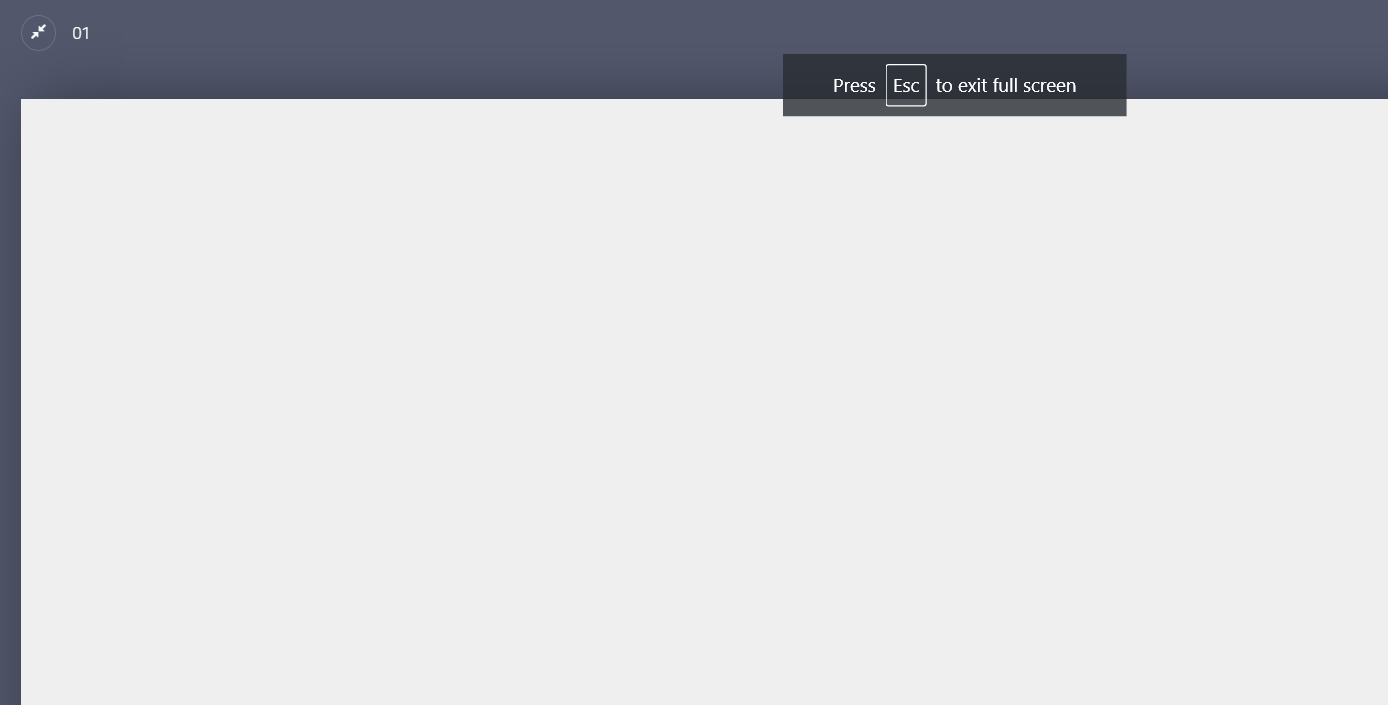The height and width of the screenshot is (705, 1388).
Task: Focus the empty slide area below the header
Action: (x=704, y=402)
